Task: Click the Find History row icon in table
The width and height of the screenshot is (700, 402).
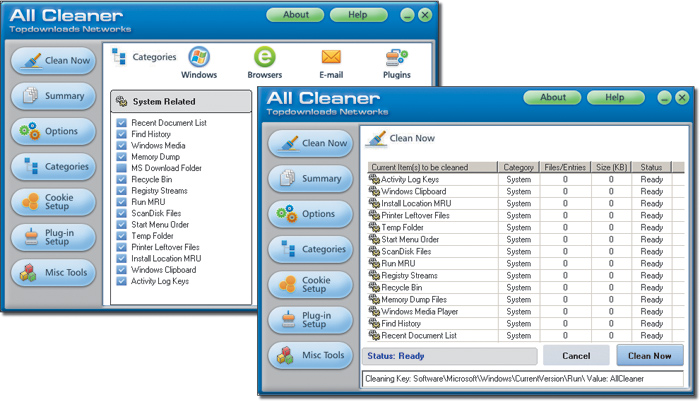Action: click(374, 323)
